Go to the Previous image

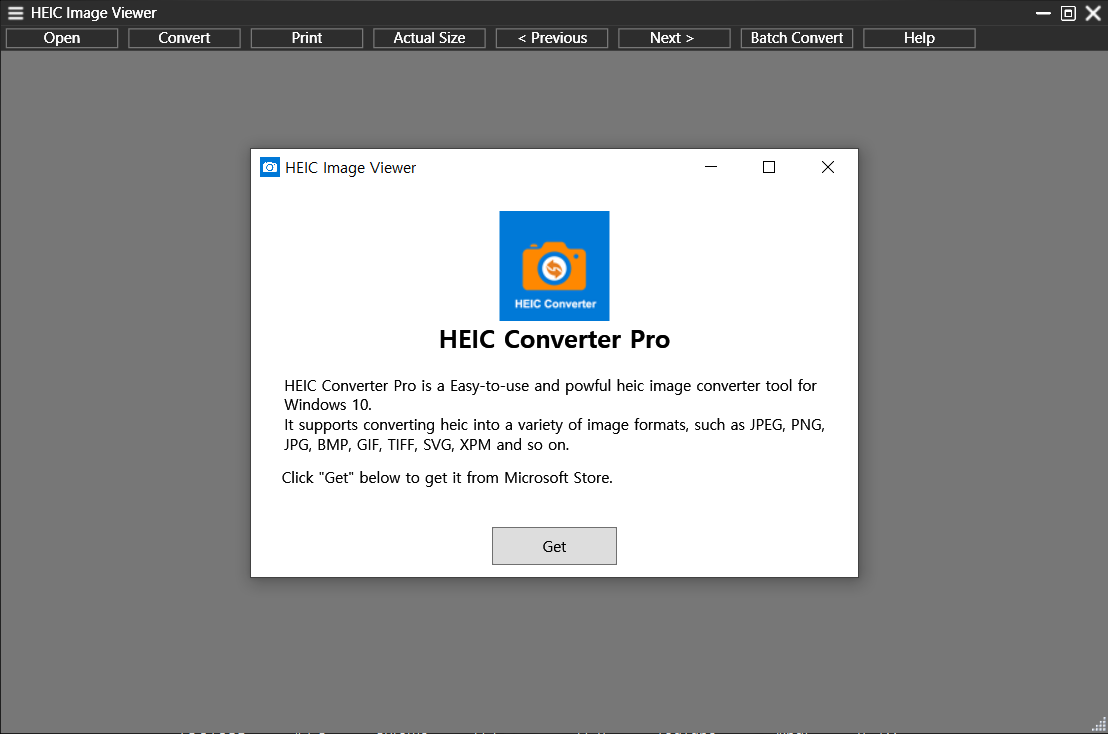[x=552, y=38]
